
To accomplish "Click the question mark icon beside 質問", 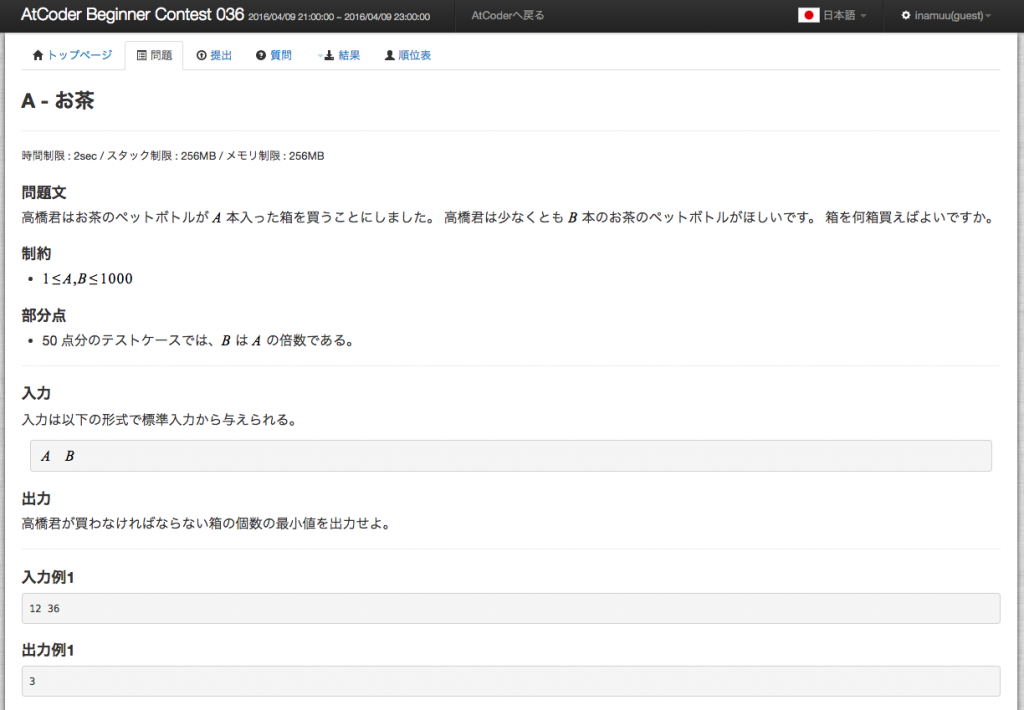I will tap(261, 56).
